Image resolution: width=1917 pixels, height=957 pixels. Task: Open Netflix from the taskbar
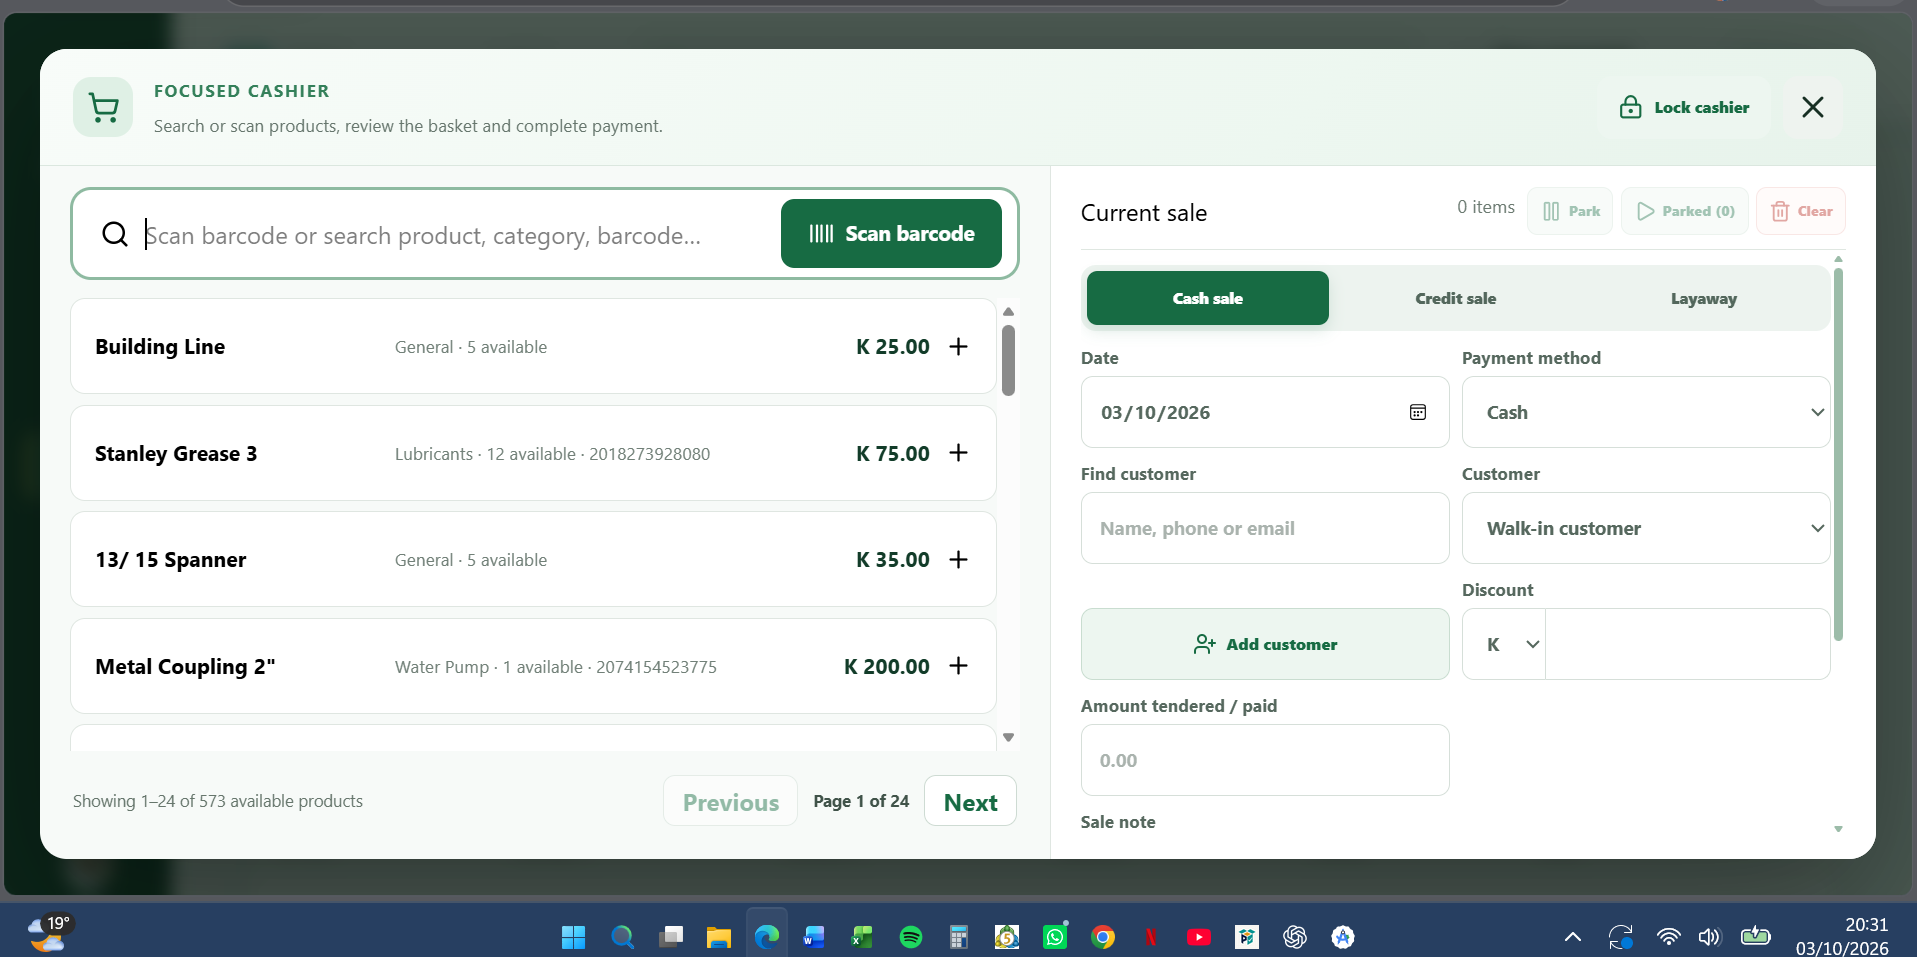1151,937
